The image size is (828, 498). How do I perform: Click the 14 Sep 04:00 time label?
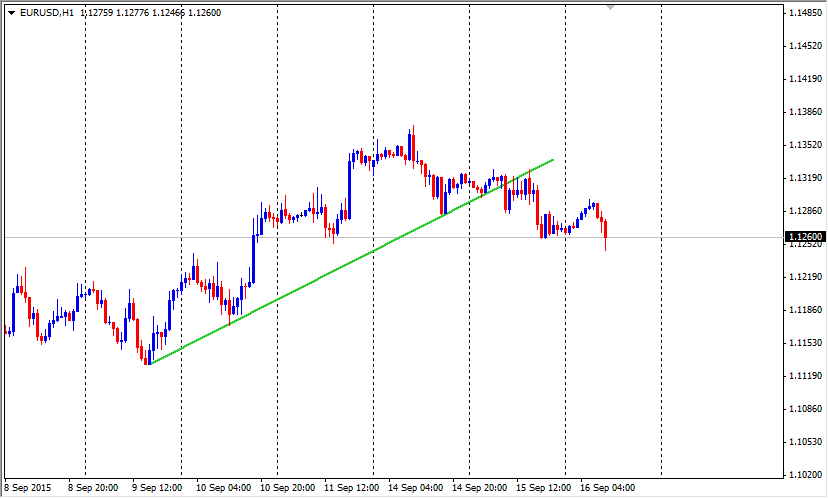(416, 487)
